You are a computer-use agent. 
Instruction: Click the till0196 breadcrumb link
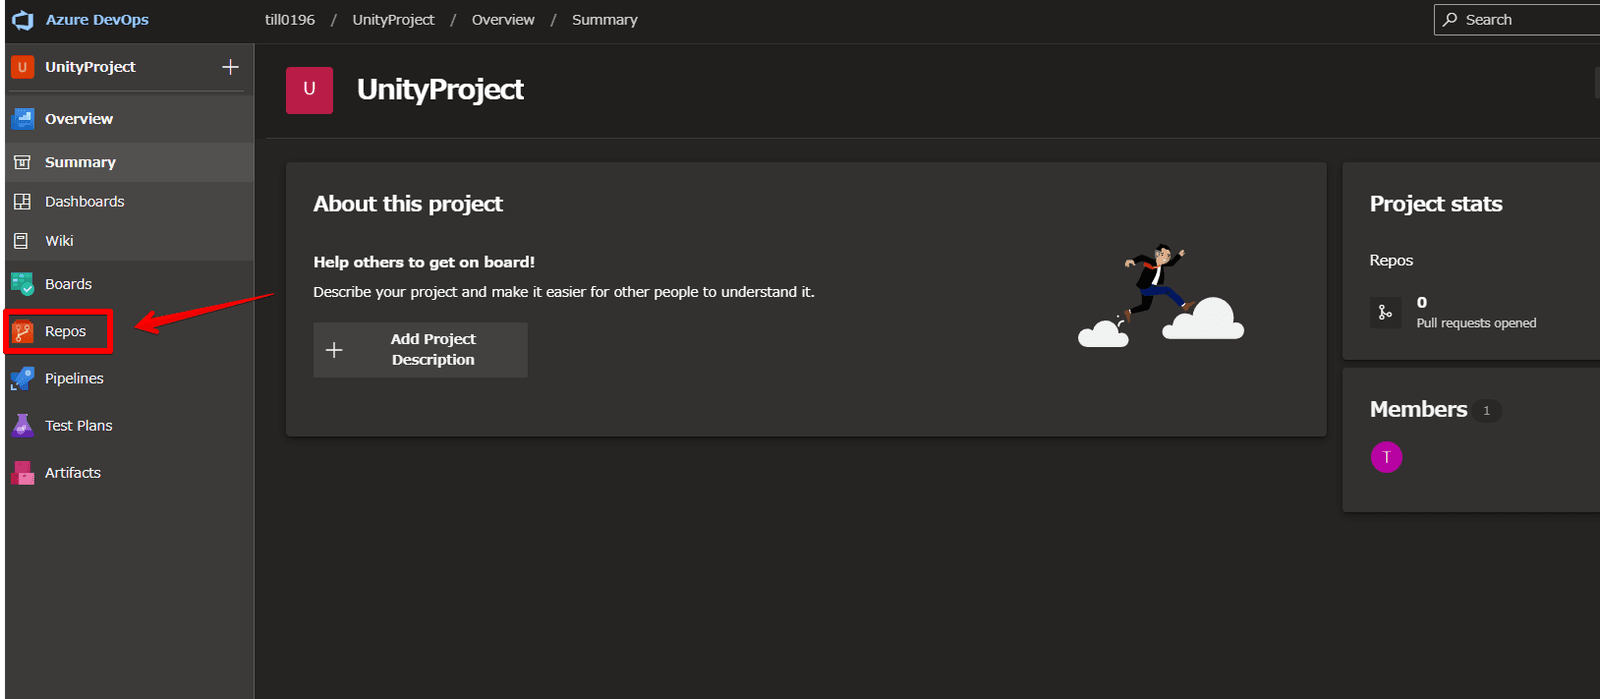click(x=290, y=20)
